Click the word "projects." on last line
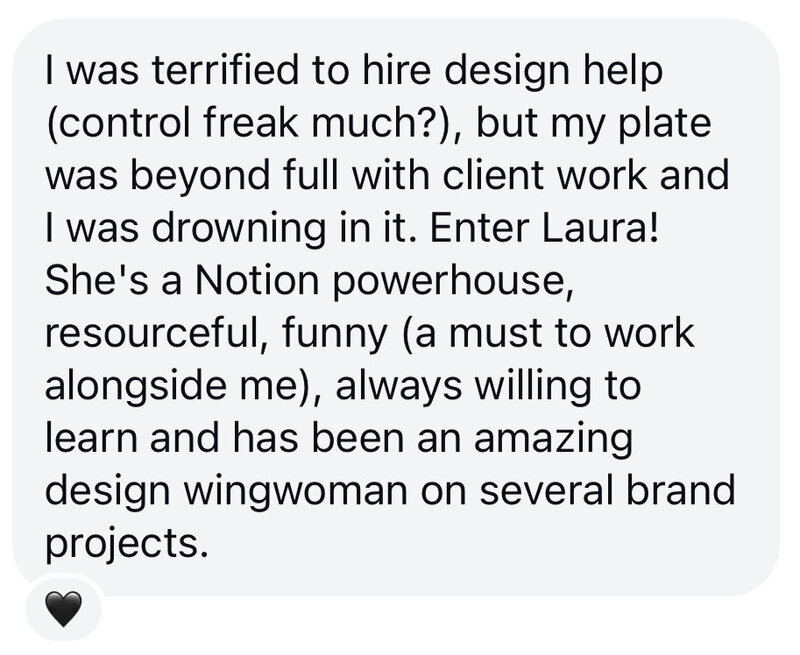The image size is (800, 655). (128, 545)
